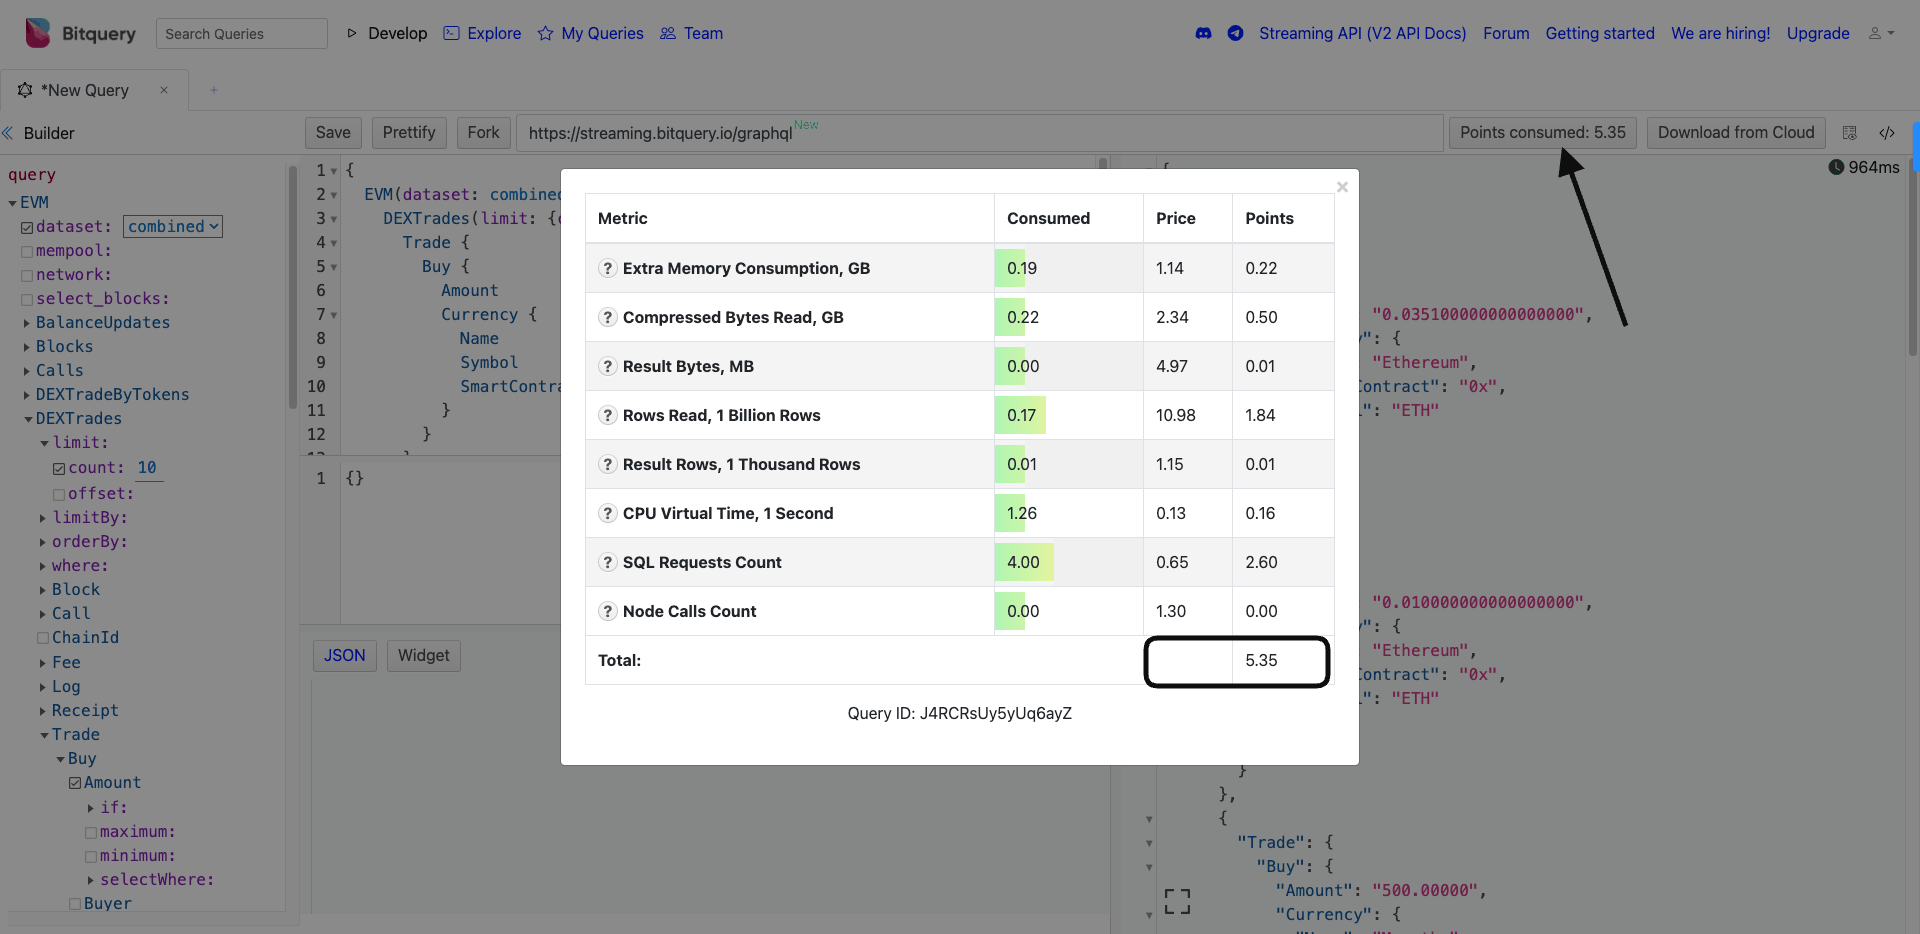Viewport: 1920px width, 934px height.
Task: Open the combined dataset dropdown
Action: pos(173,227)
